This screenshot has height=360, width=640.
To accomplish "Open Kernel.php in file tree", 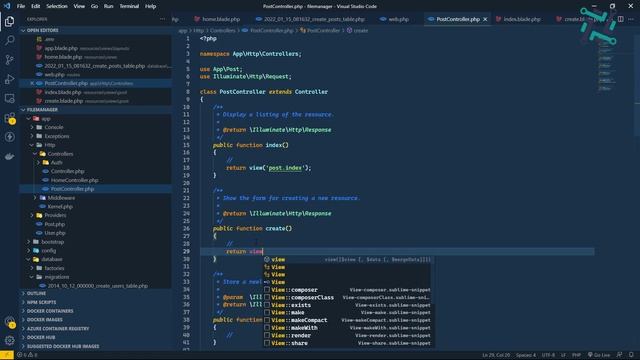I will click(60, 207).
